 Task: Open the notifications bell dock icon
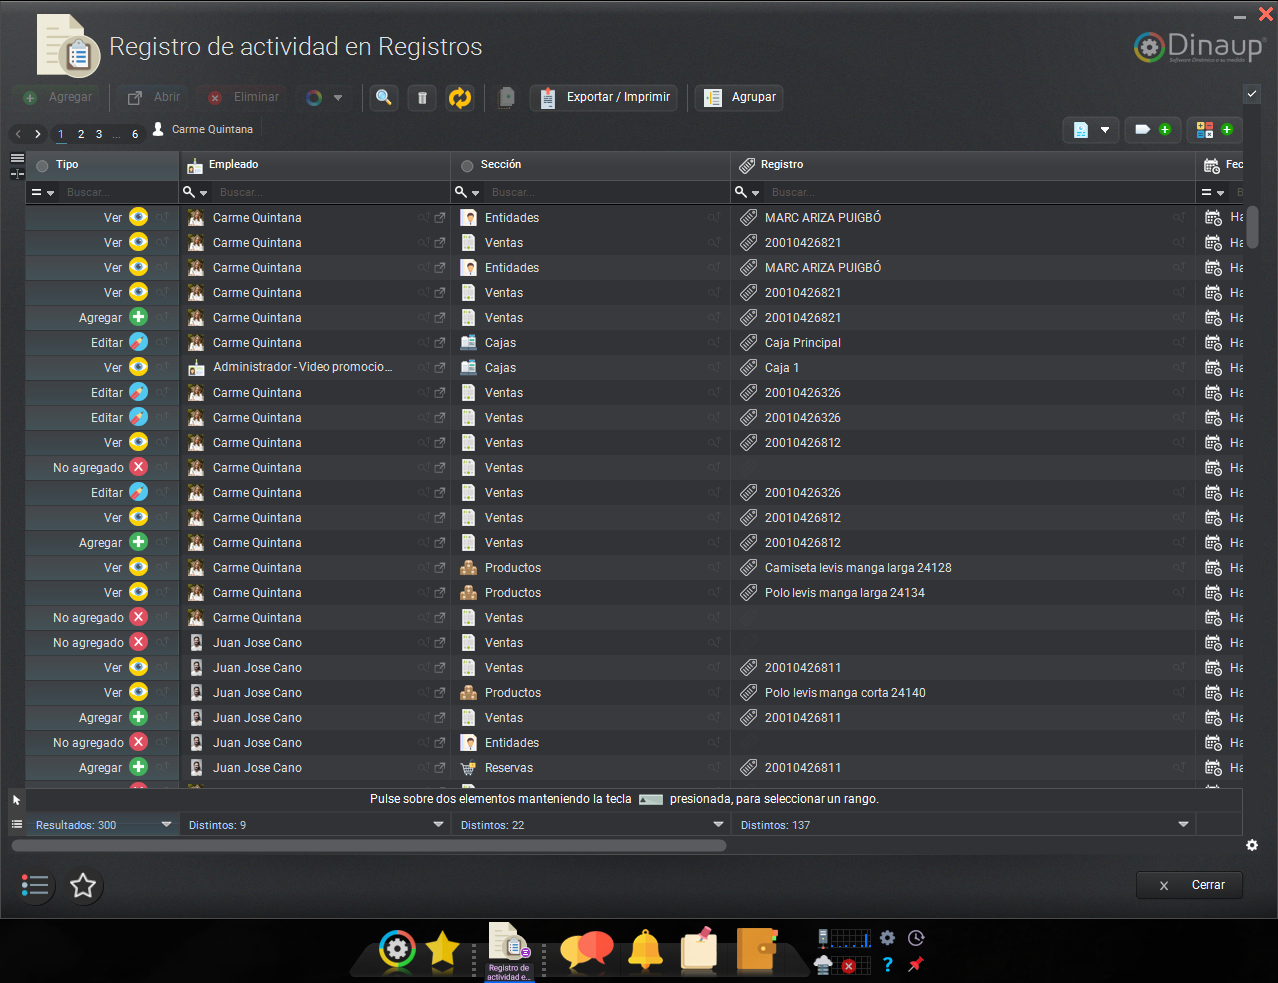click(645, 949)
